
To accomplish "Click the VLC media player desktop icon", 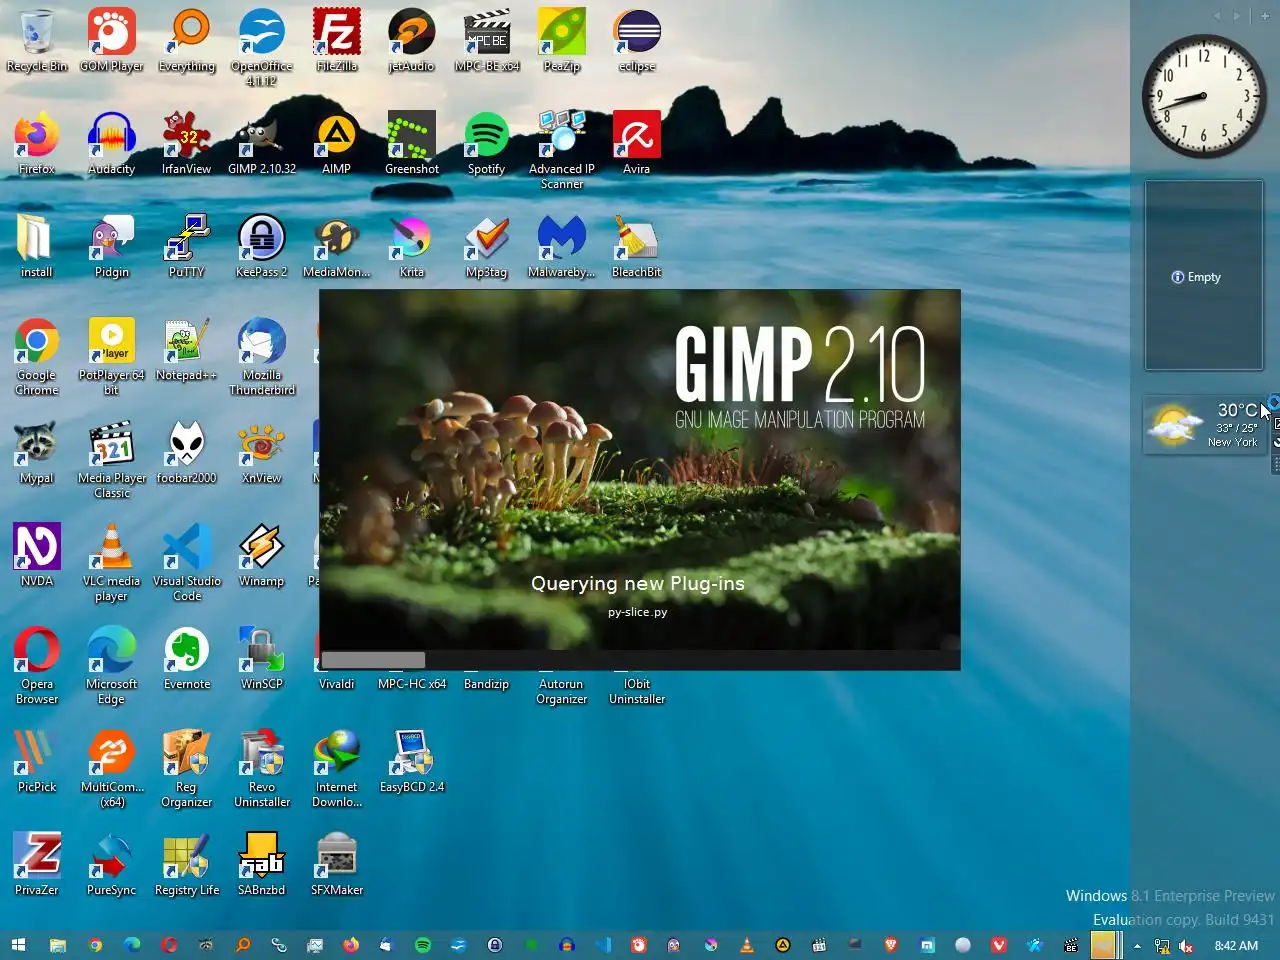I will click(x=112, y=563).
